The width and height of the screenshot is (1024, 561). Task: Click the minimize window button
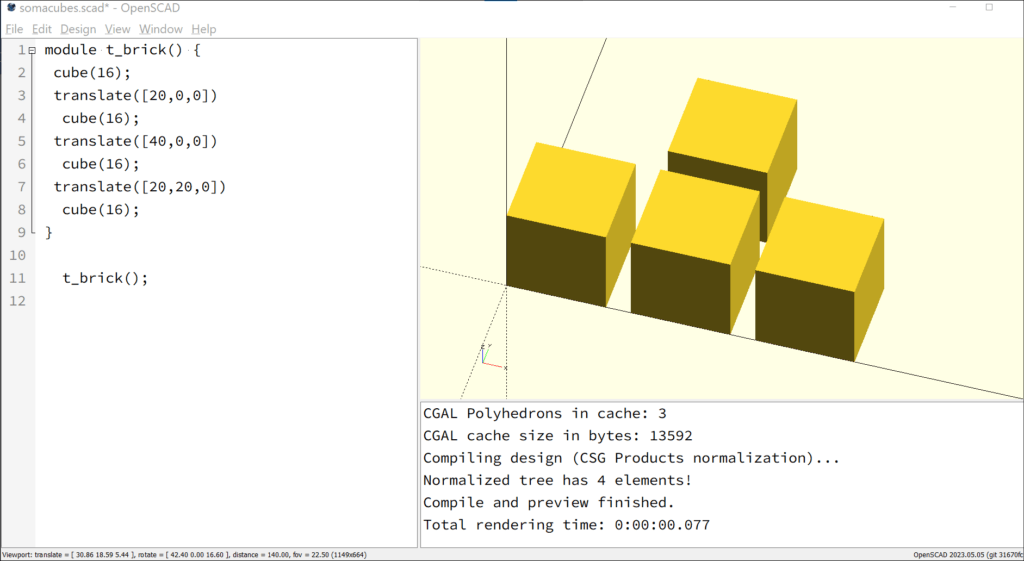[x=953, y=8]
